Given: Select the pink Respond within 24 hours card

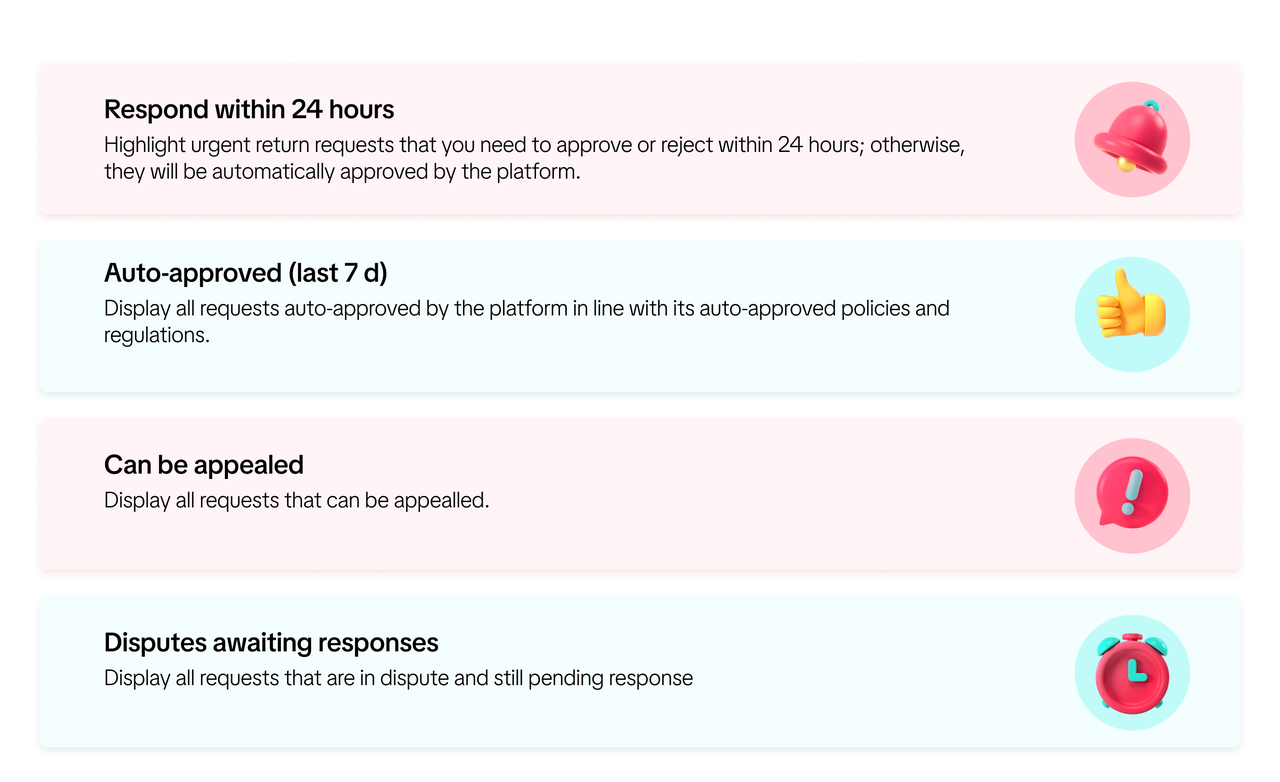Looking at the screenshot, I should pos(640,139).
